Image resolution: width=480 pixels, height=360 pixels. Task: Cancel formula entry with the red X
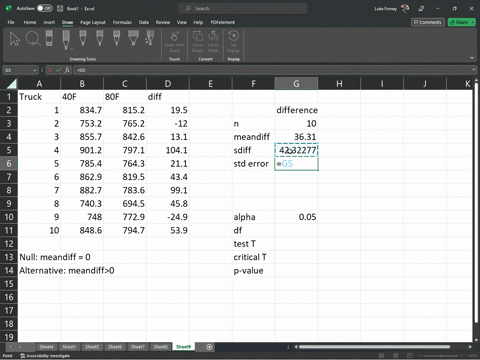pos(50,70)
